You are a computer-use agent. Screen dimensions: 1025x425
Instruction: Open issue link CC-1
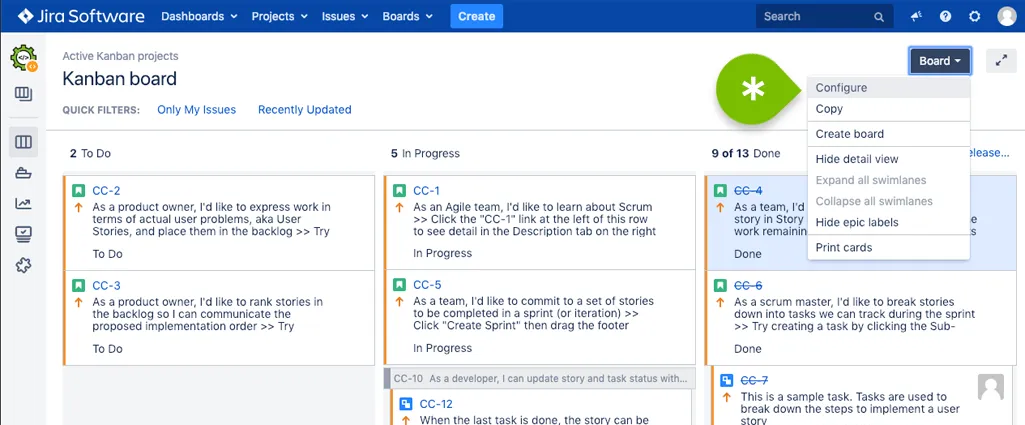pos(426,191)
